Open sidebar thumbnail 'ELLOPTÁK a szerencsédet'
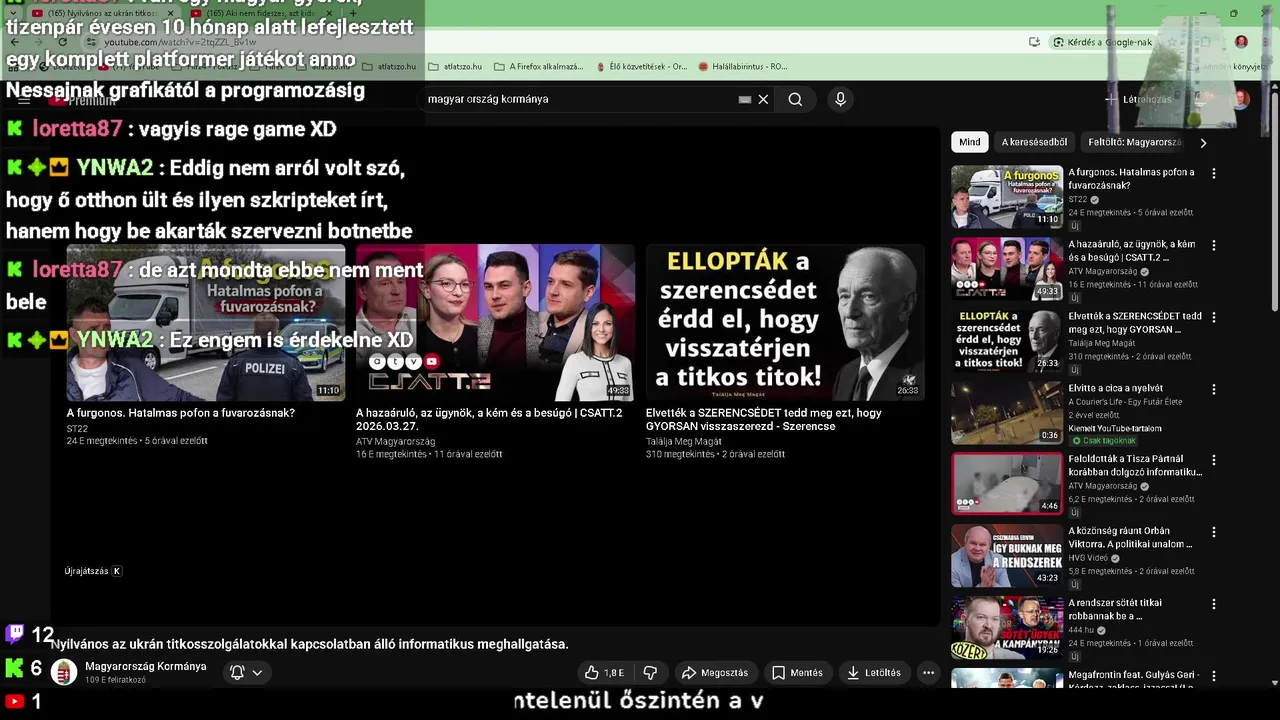The image size is (1280, 720). pyautogui.click(x=1007, y=341)
